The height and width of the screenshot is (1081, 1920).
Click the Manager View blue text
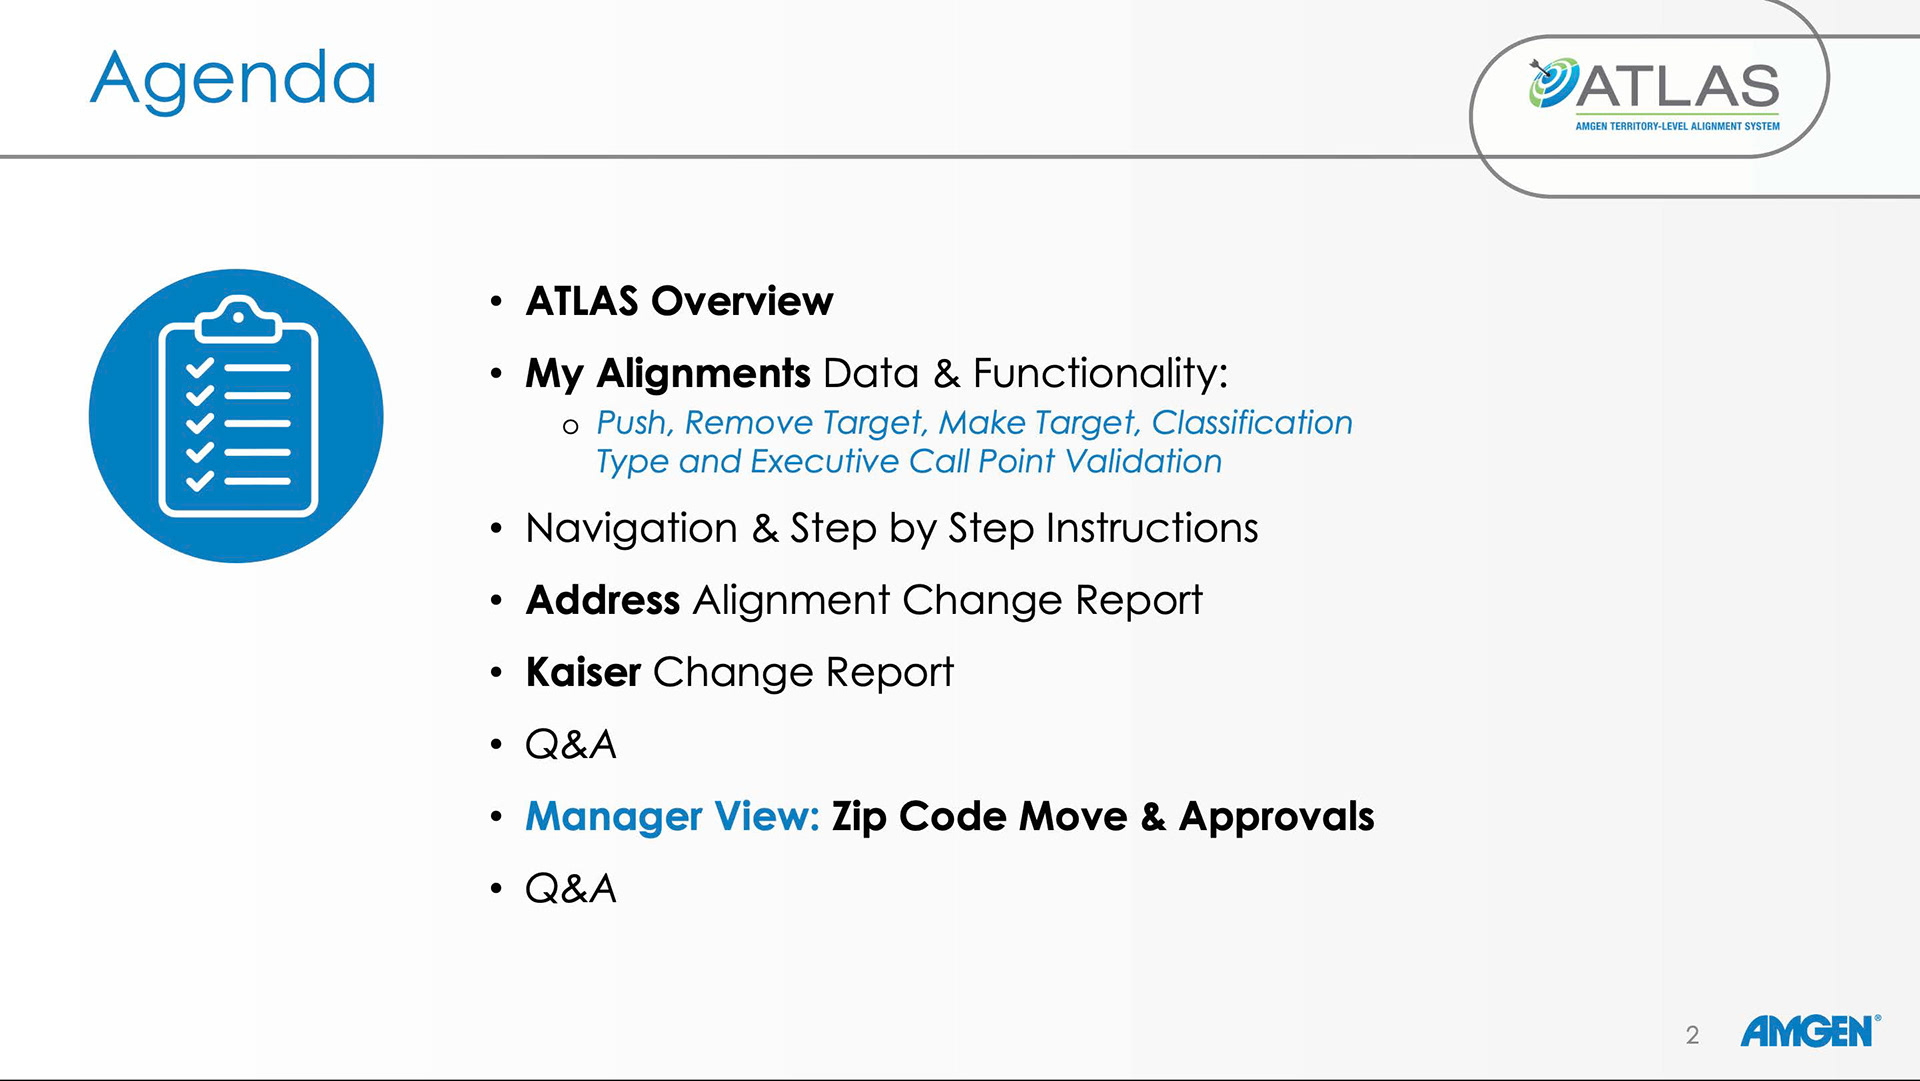pyautogui.click(x=673, y=817)
